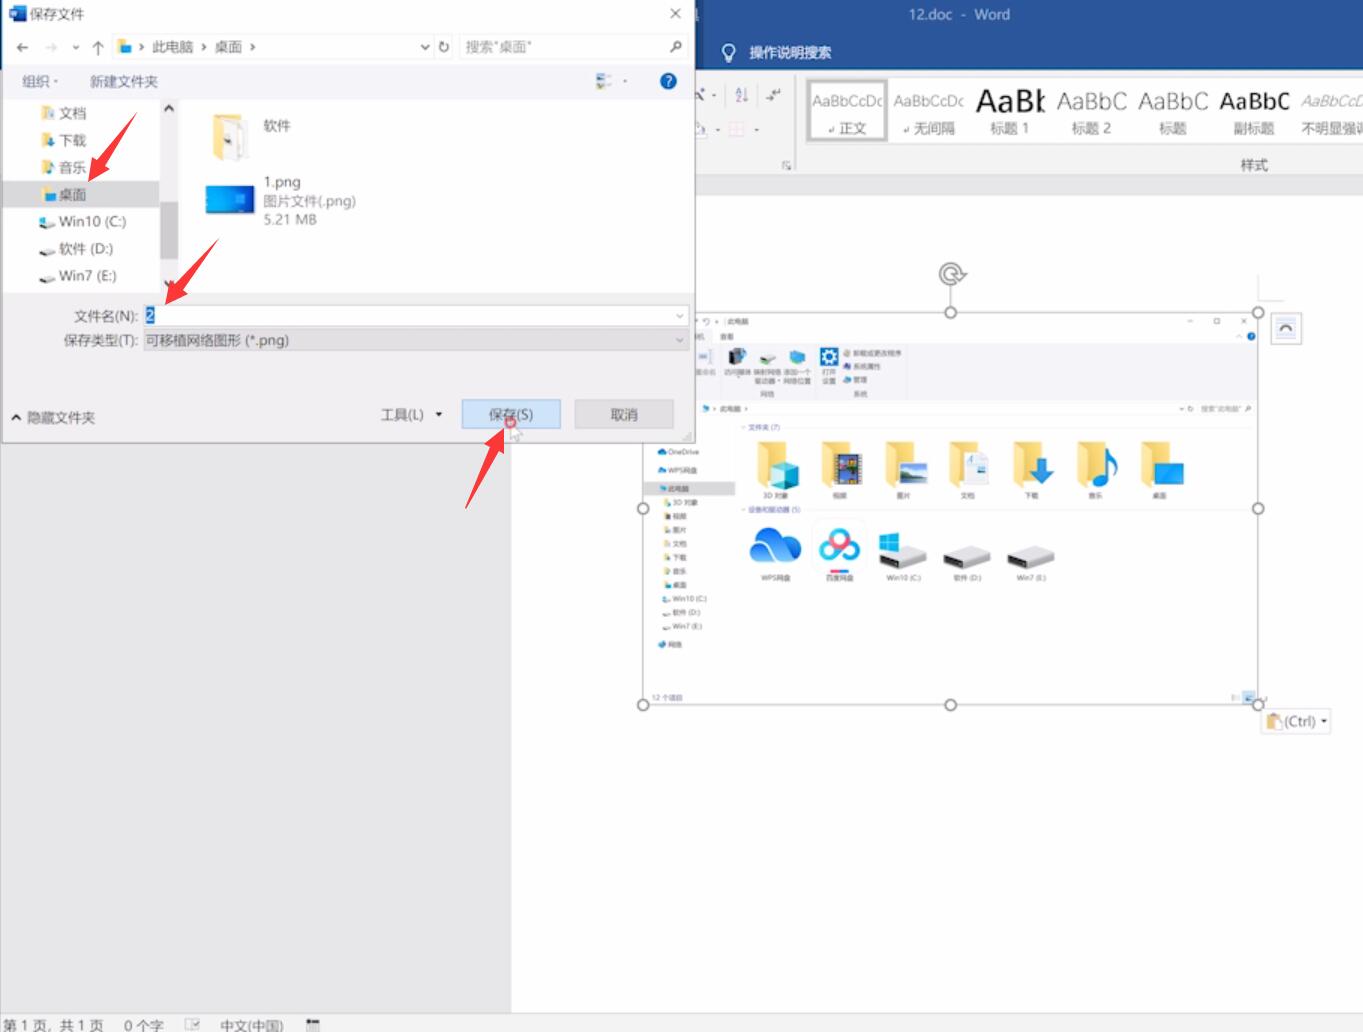Click the 桌面 breadcrumb in address bar

(x=228, y=47)
